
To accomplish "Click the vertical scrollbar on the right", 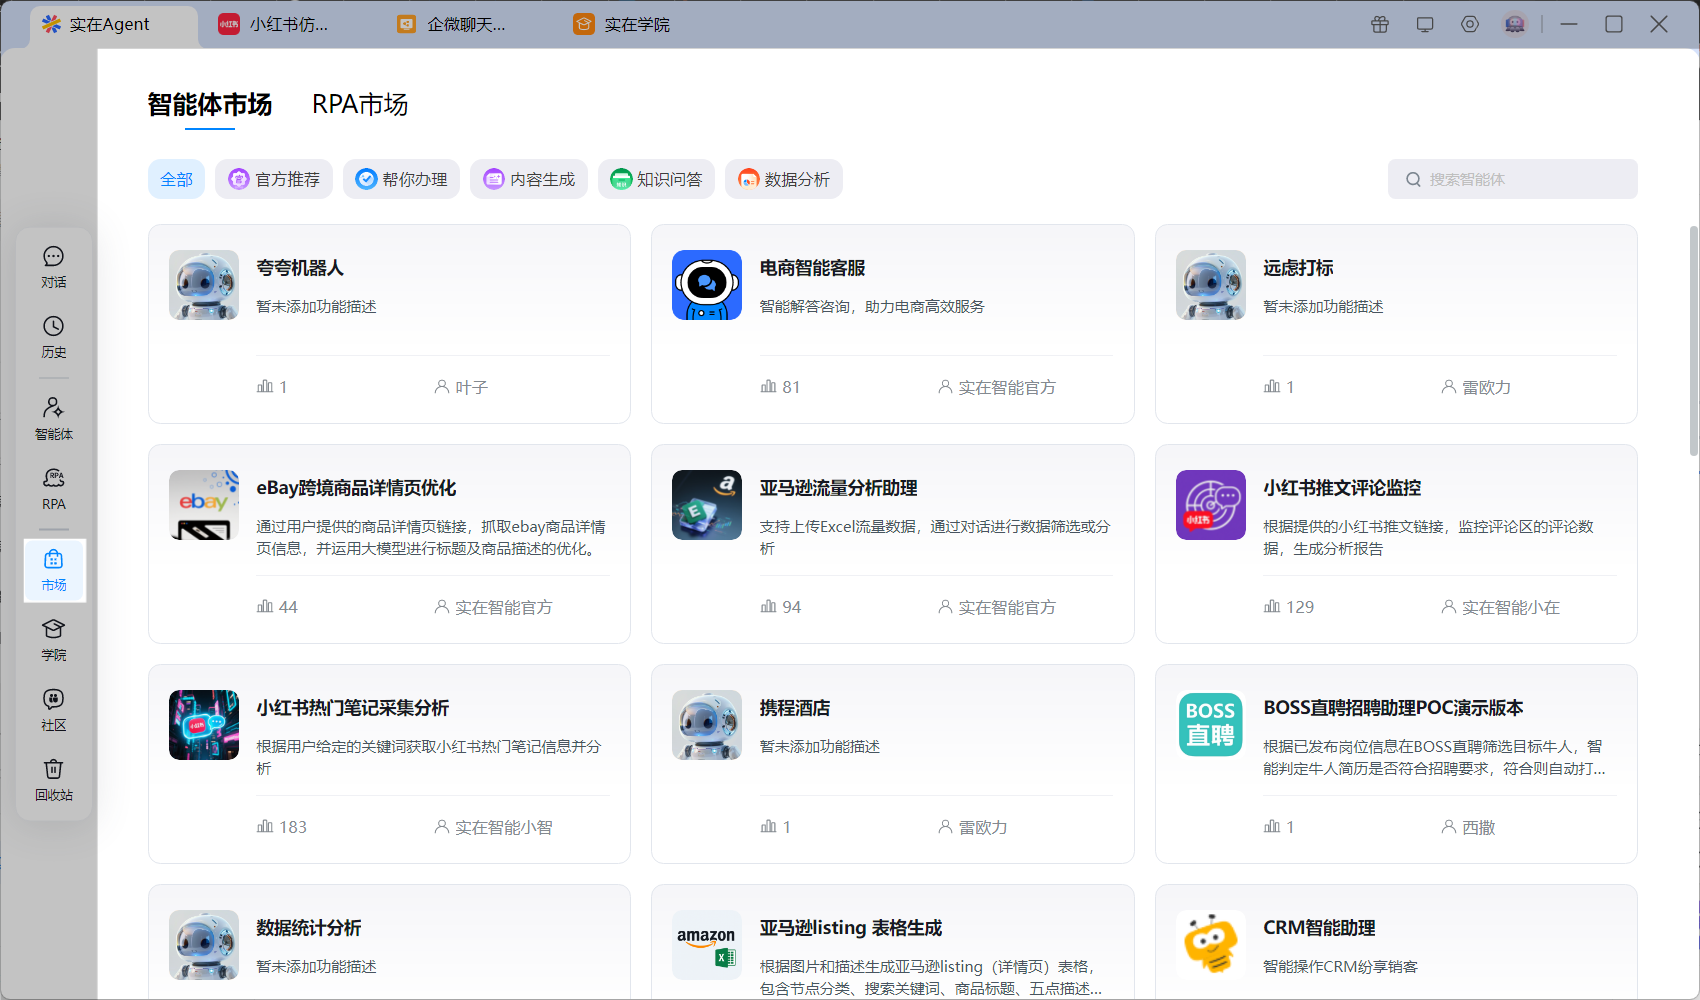I will pyautogui.click(x=1693, y=340).
